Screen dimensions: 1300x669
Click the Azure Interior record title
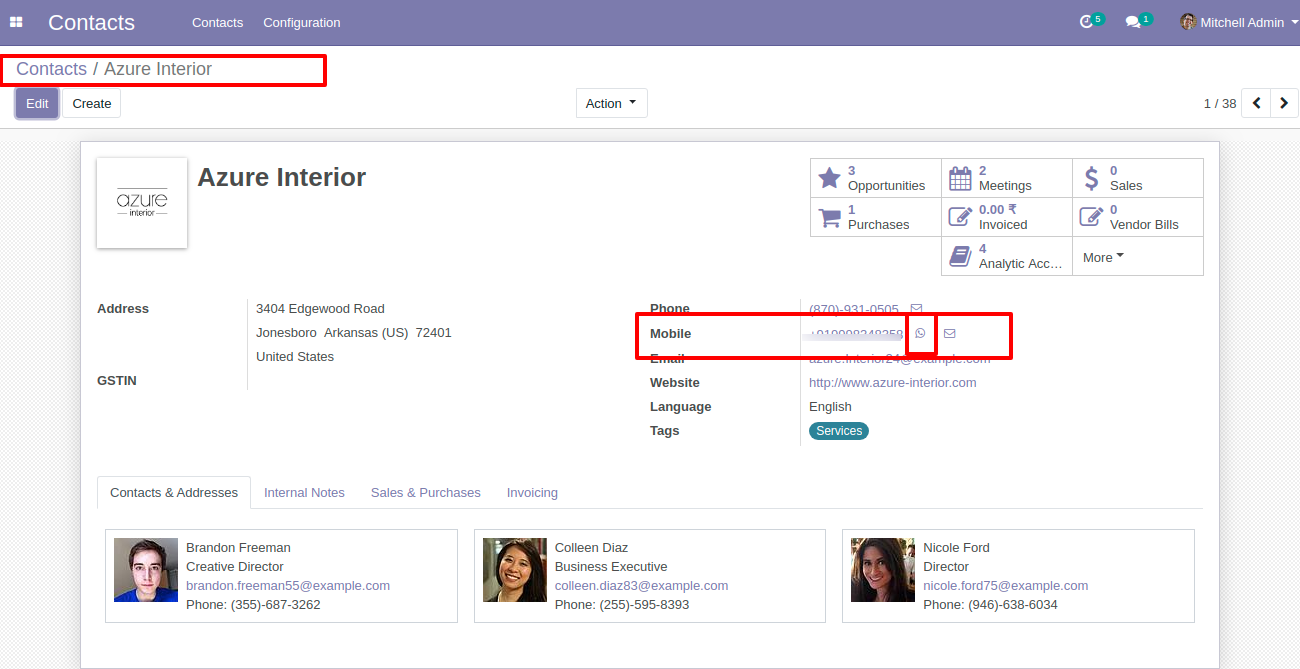(x=281, y=177)
